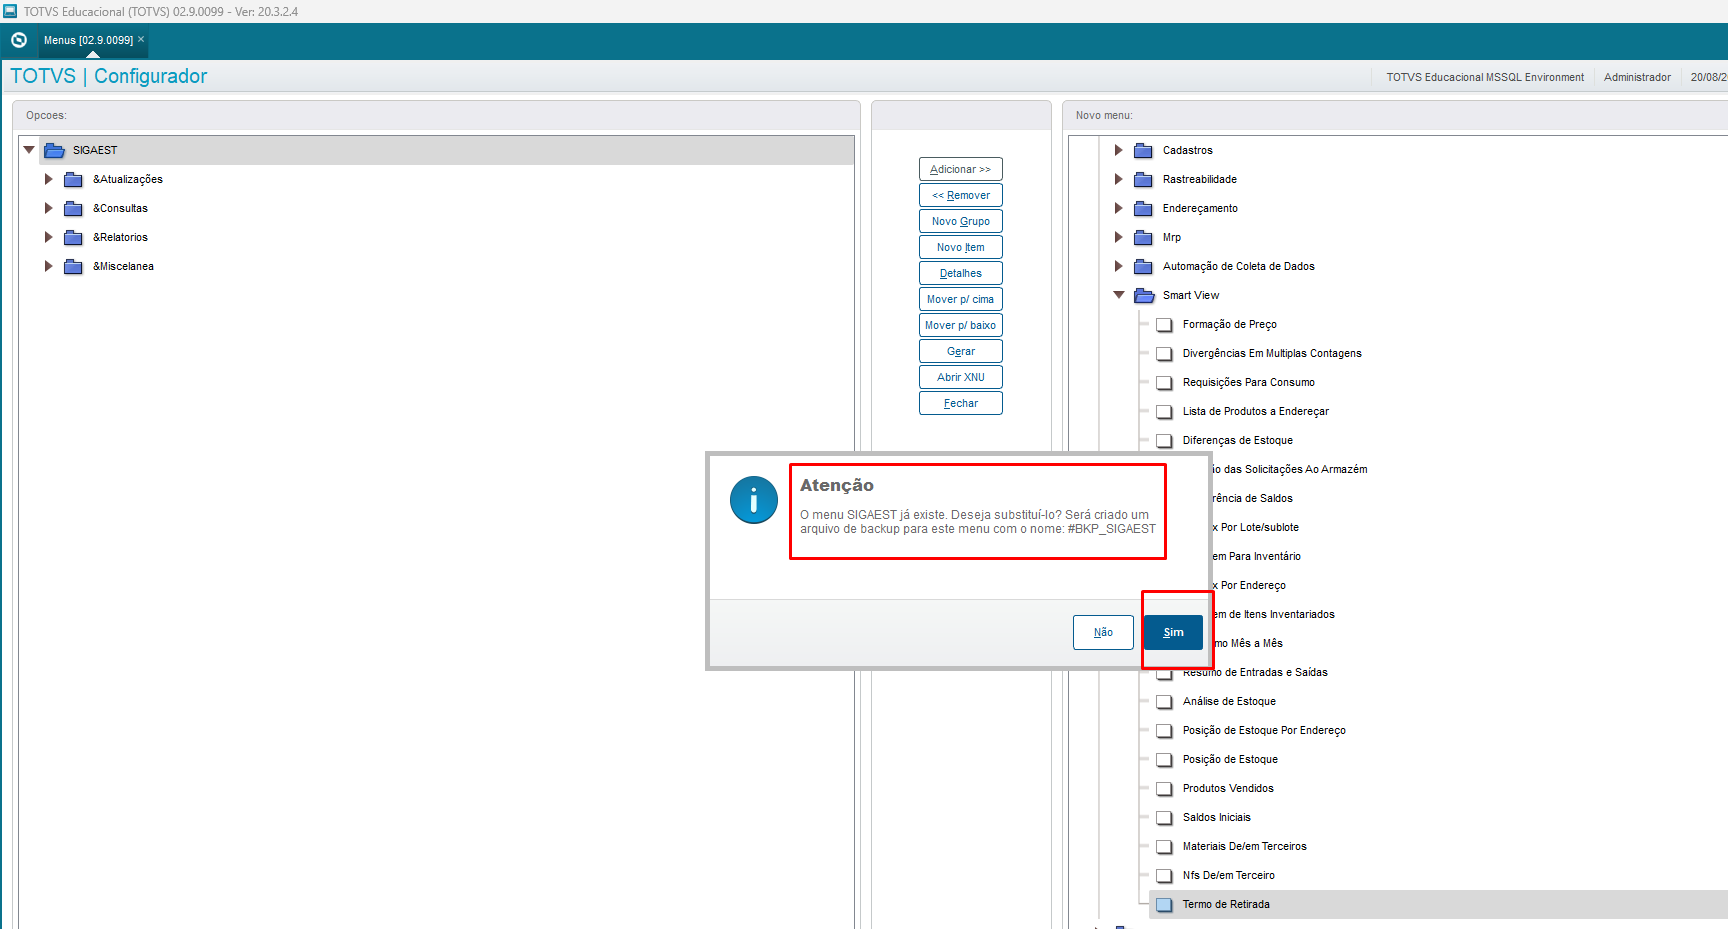Click the Mover p/ cima button
This screenshot has height=929, width=1728.
(x=961, y=300)
